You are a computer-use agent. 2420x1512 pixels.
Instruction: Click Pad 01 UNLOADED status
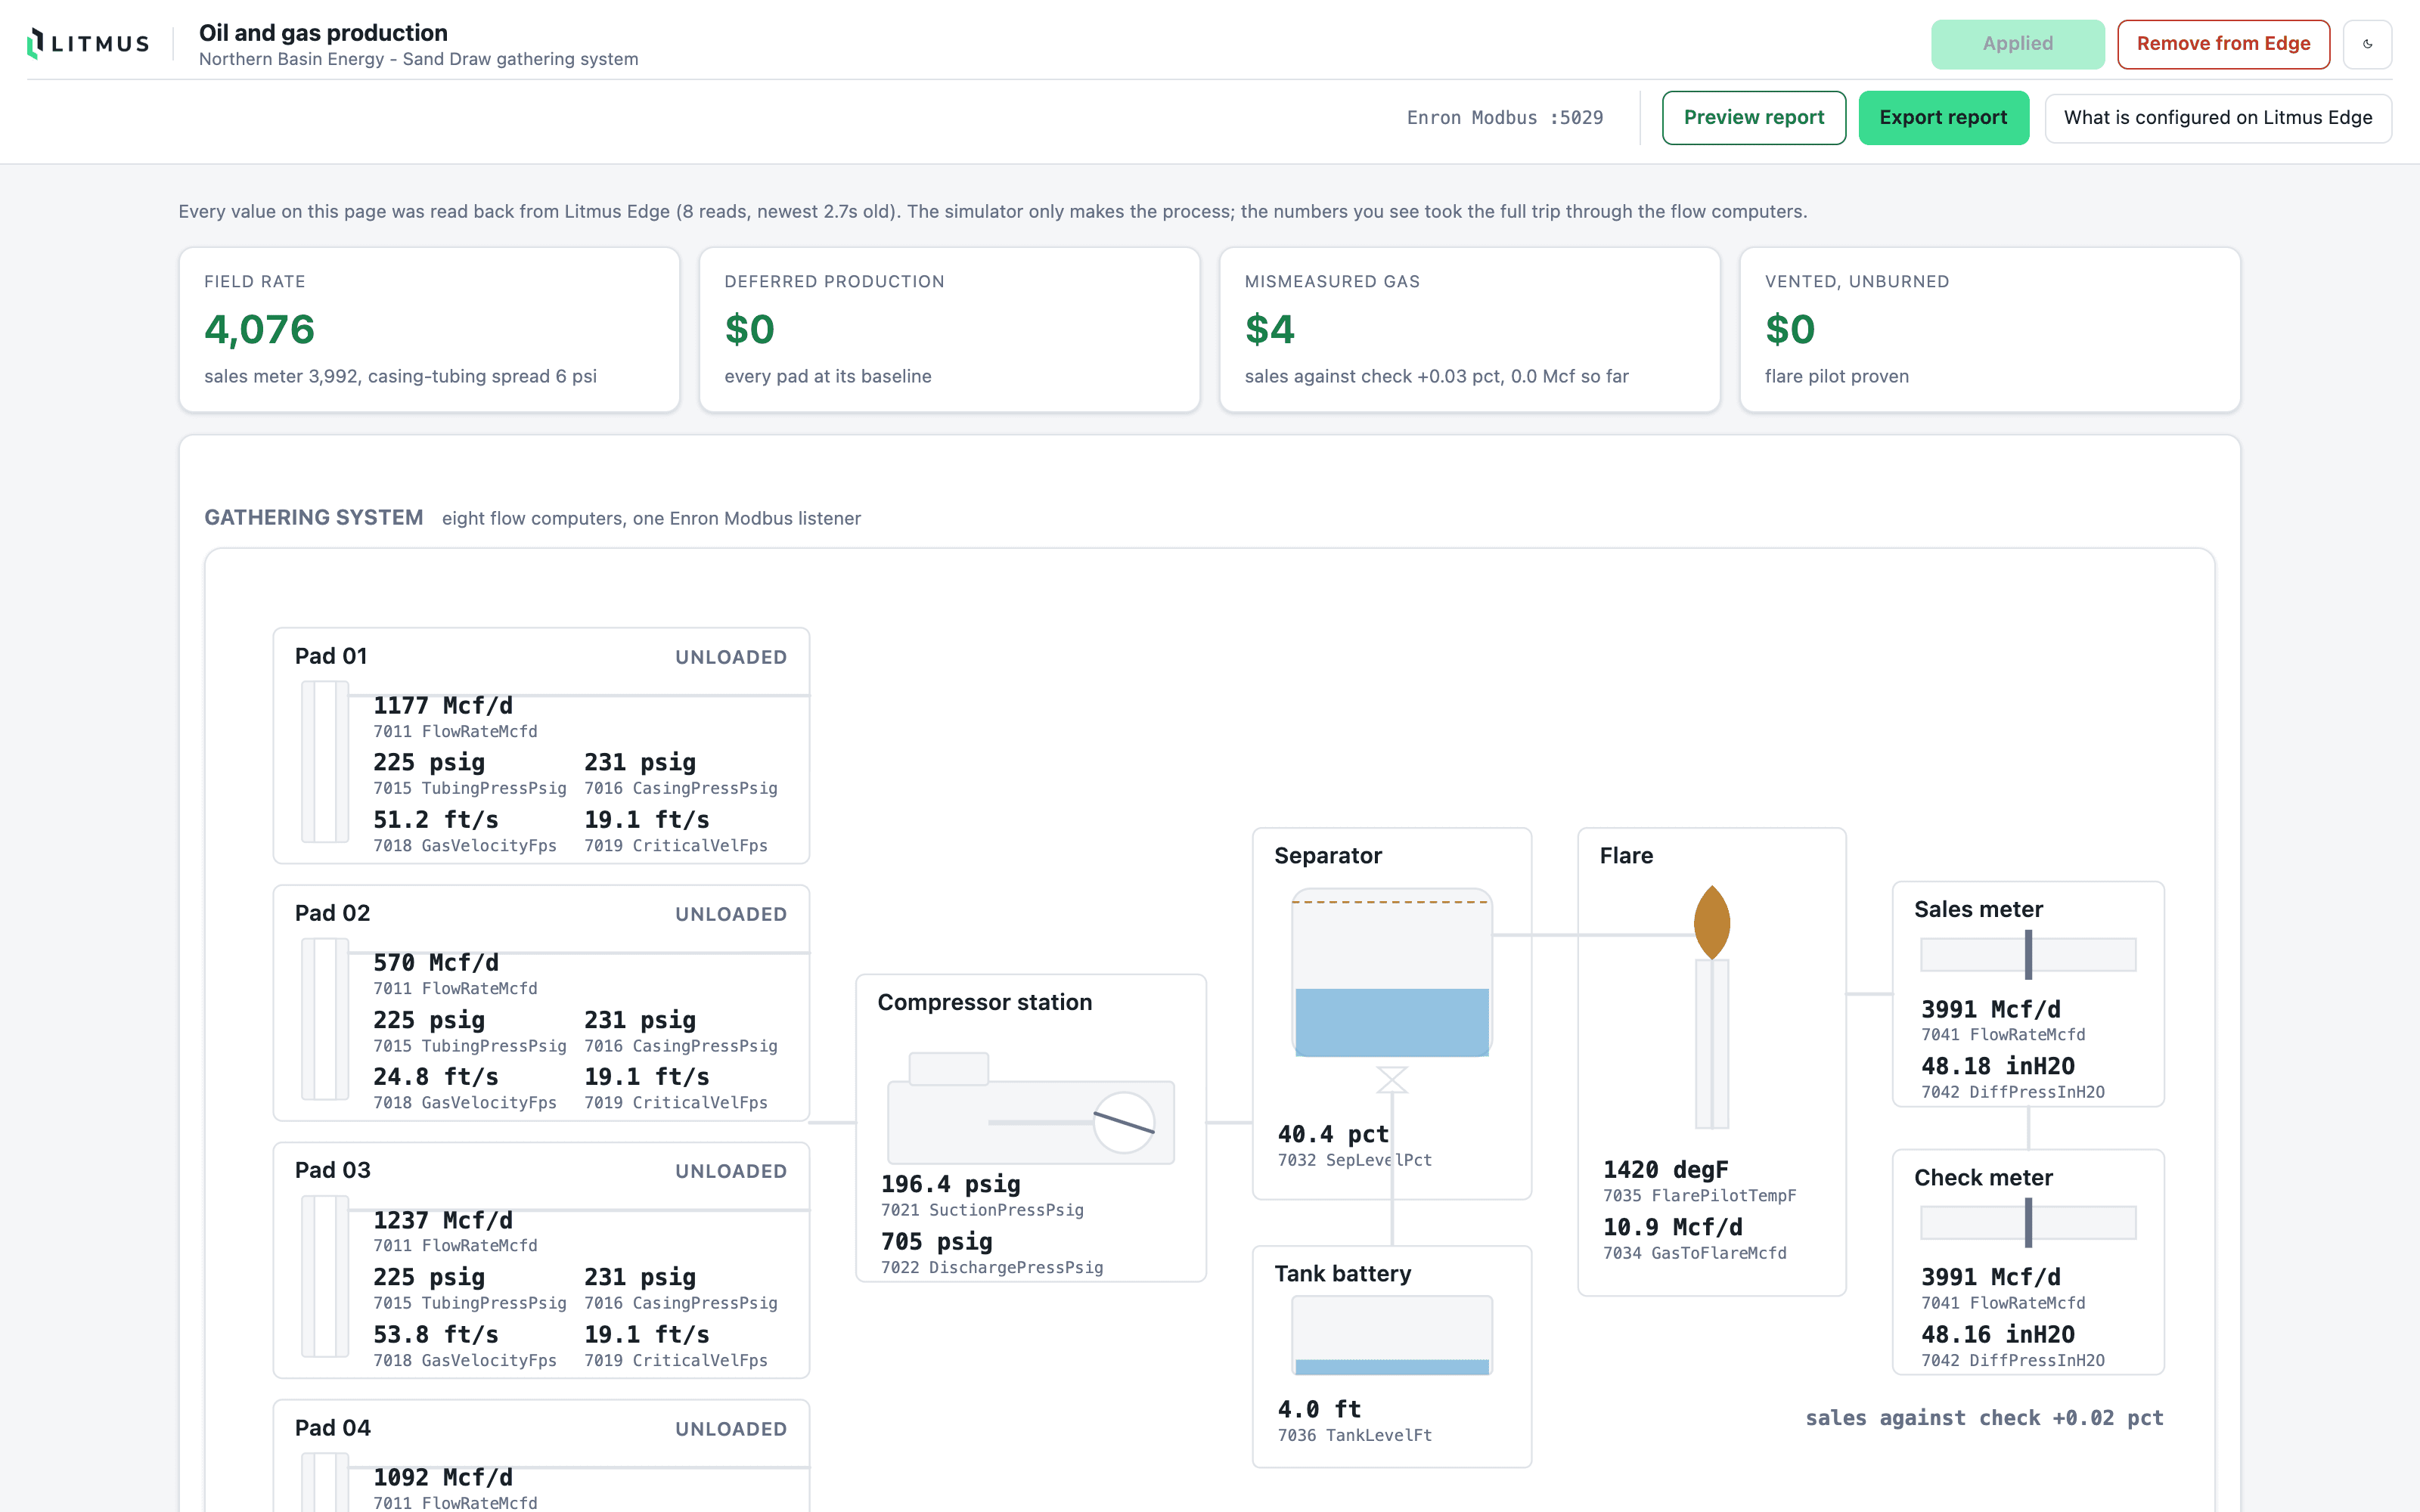(731, 657)
